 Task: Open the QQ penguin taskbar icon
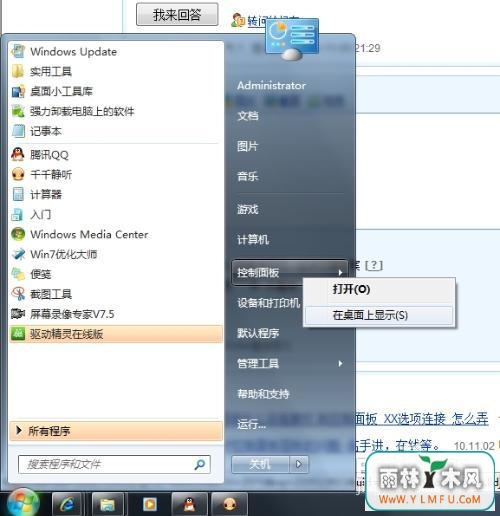pyautogui.click(x=189, y=504)
